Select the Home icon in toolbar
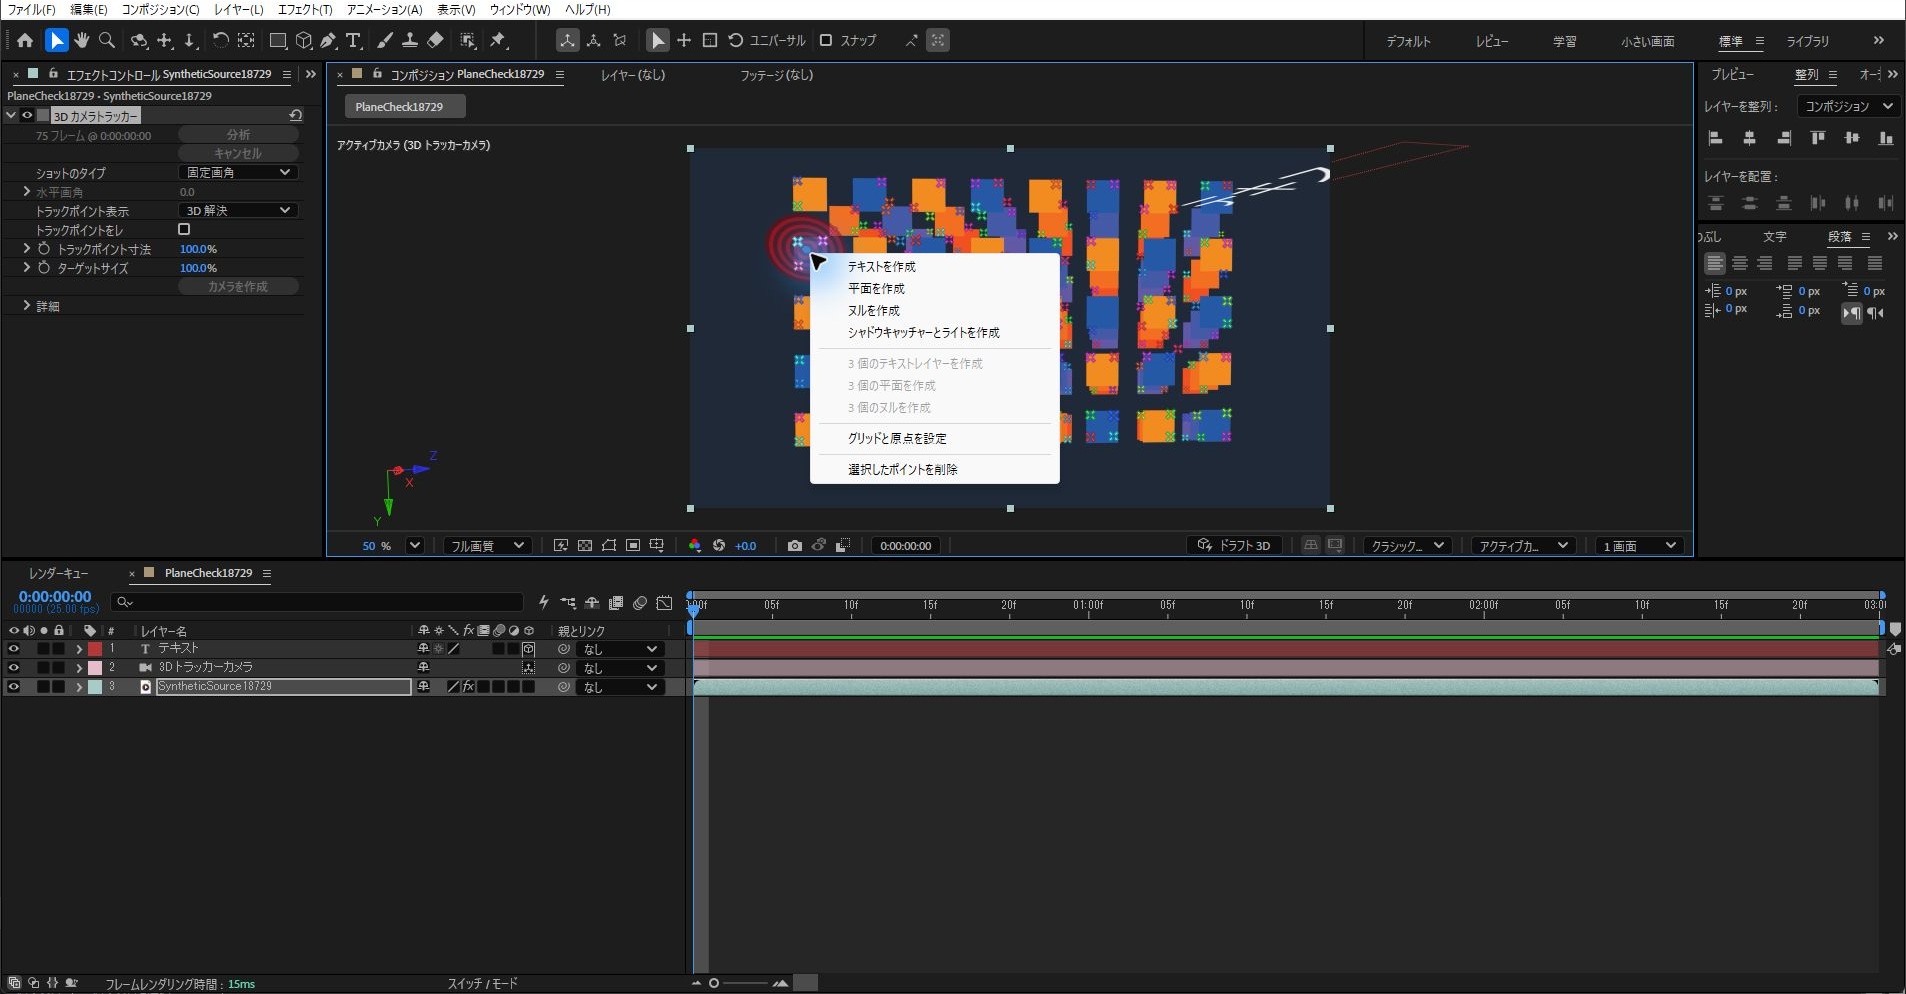The width and height of the screenshot is (1906, 994). point(25,40)
